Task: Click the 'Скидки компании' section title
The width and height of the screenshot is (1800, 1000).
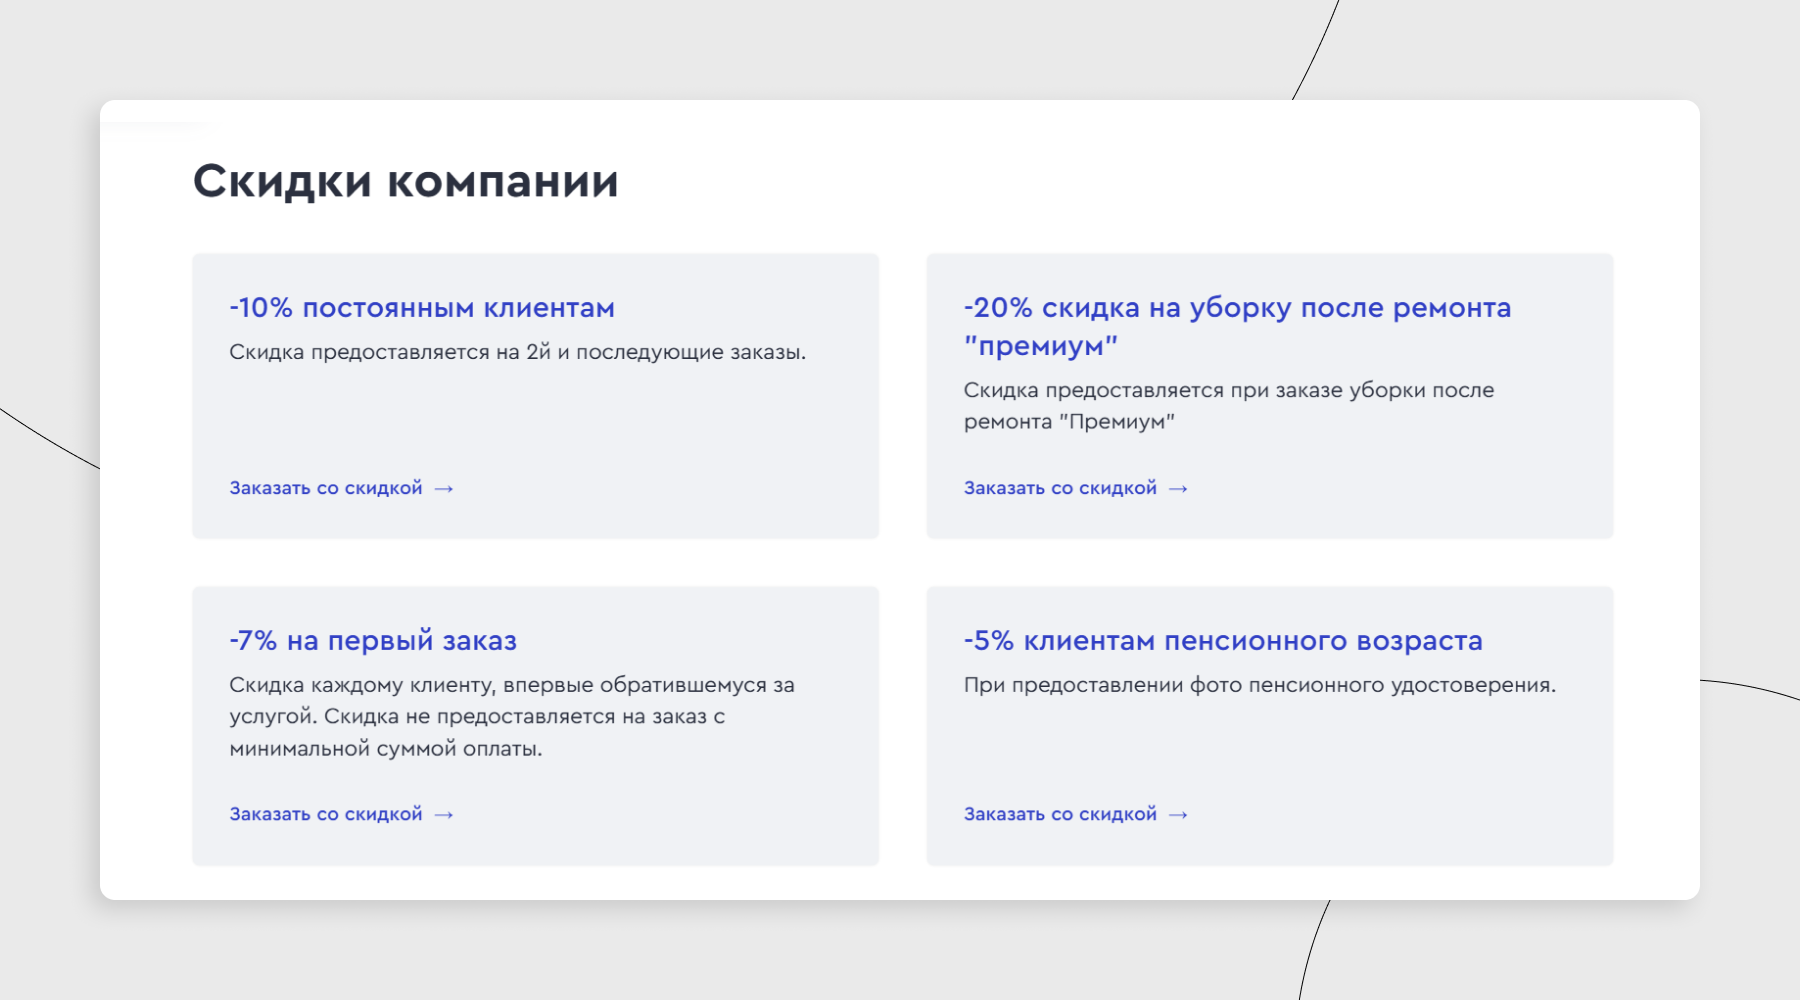Action: click(405, 182)
